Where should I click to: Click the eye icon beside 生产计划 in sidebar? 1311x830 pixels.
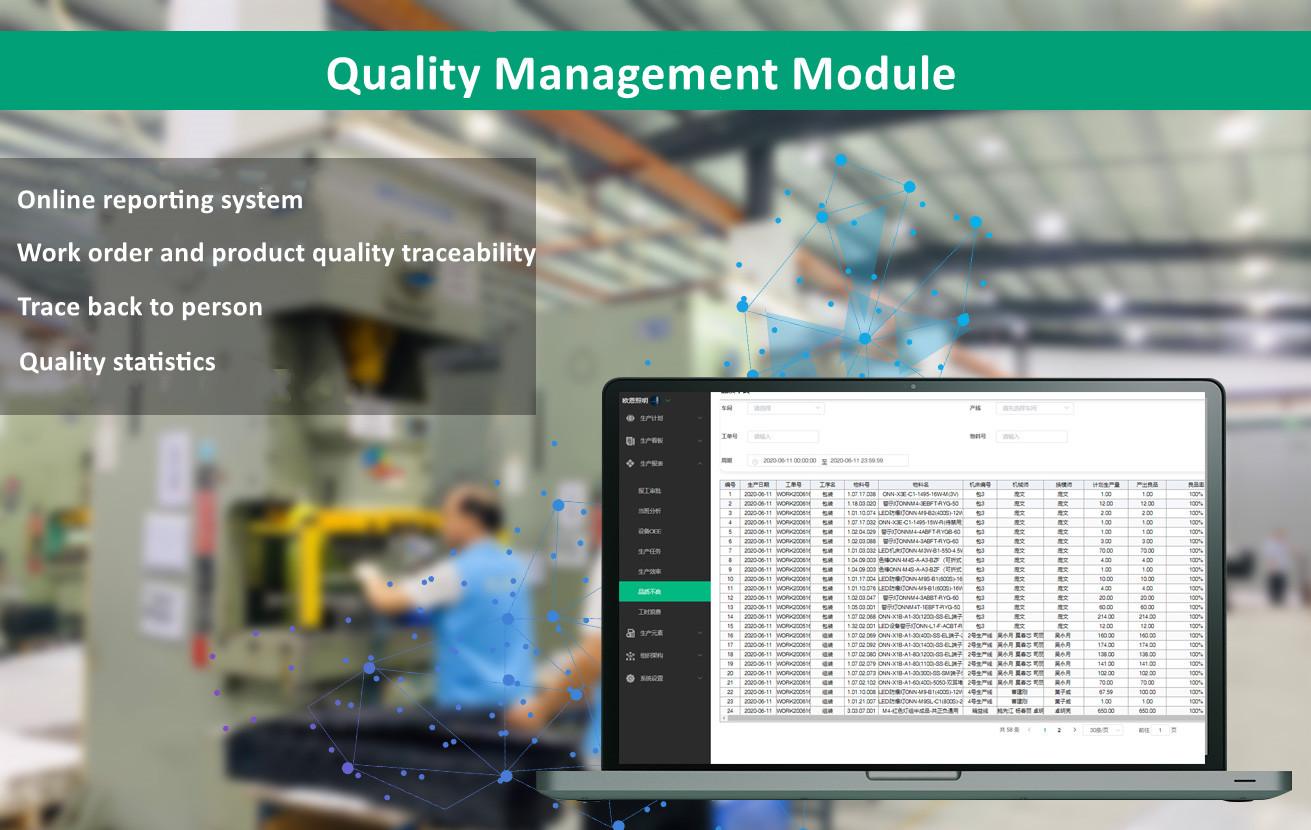pyautogui.click(x=630, y=418)
